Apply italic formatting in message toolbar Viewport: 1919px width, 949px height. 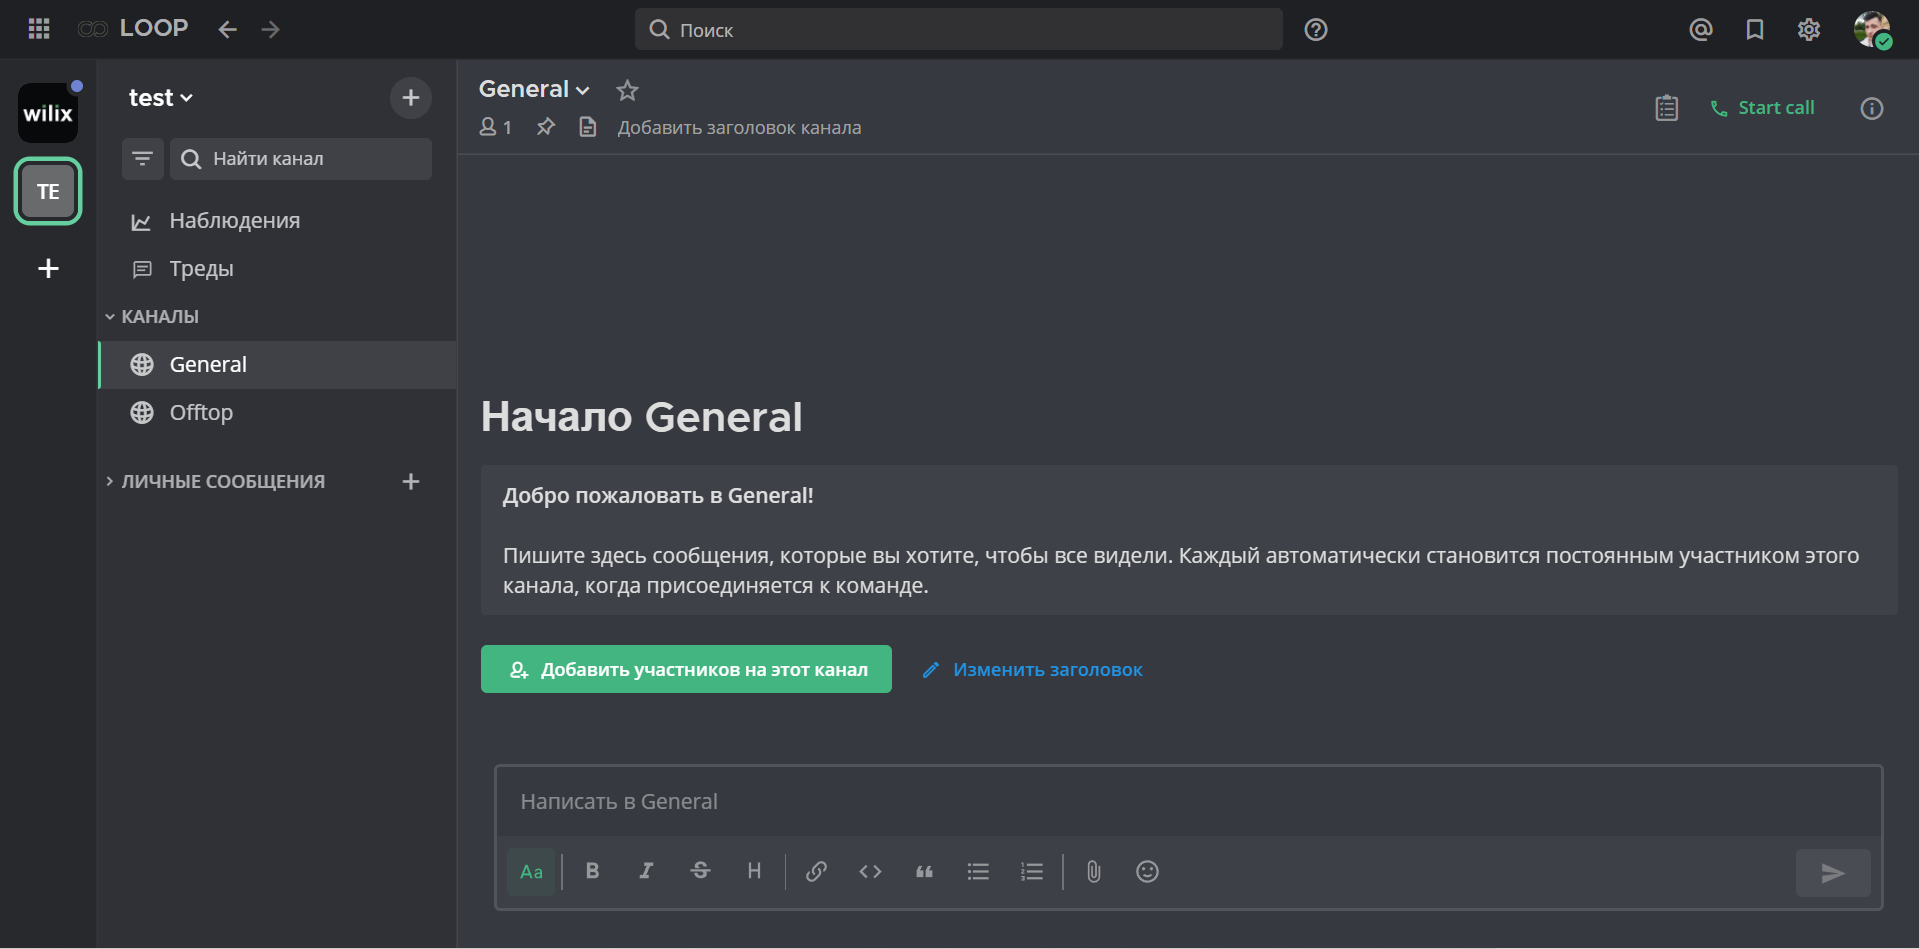point(646,871)
